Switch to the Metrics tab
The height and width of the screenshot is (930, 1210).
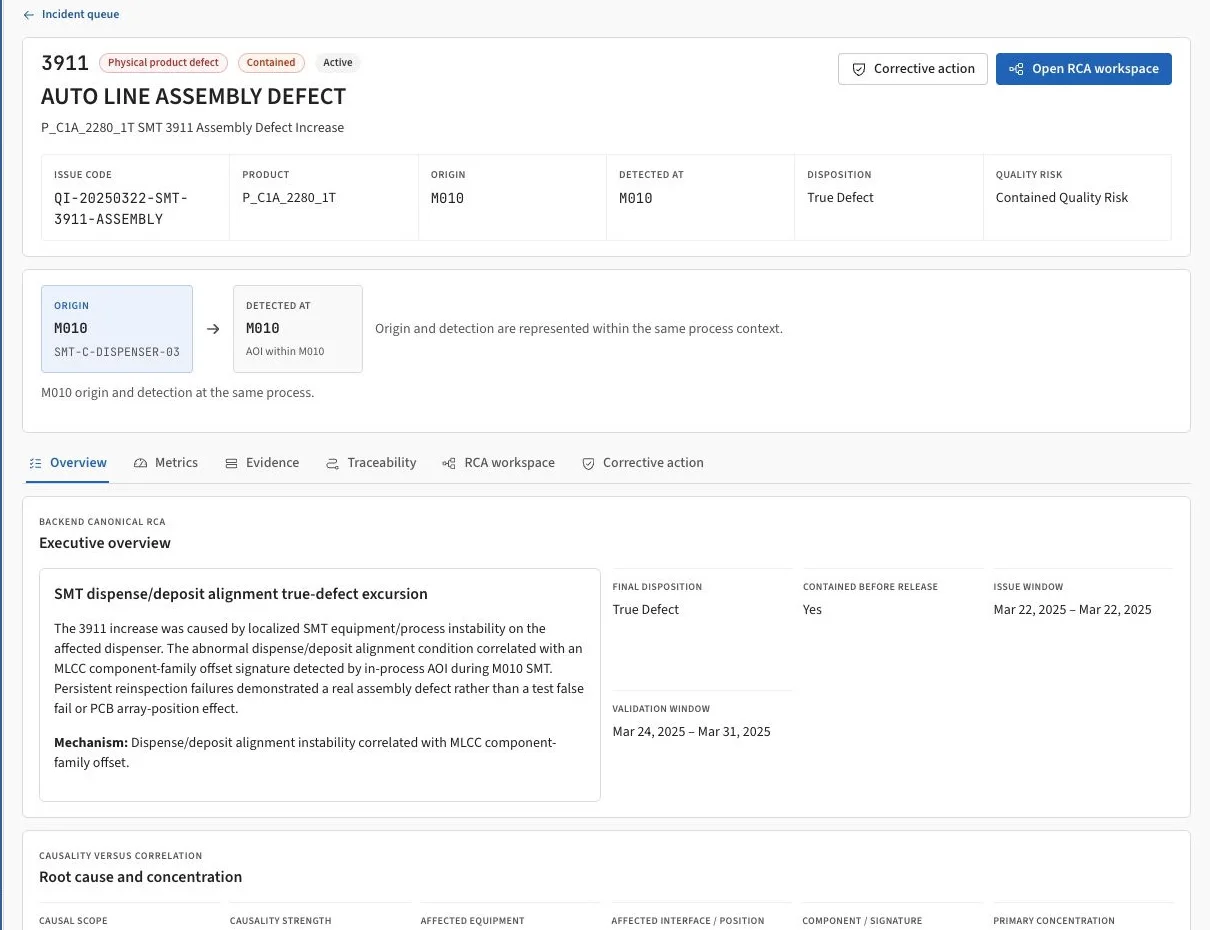point(176,463)
